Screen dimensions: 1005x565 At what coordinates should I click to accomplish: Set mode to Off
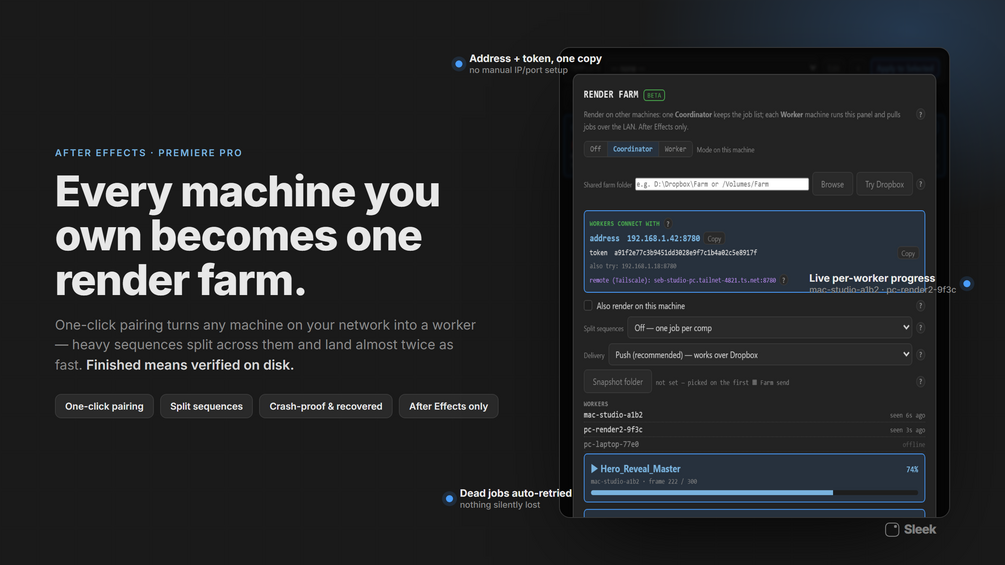595,149
